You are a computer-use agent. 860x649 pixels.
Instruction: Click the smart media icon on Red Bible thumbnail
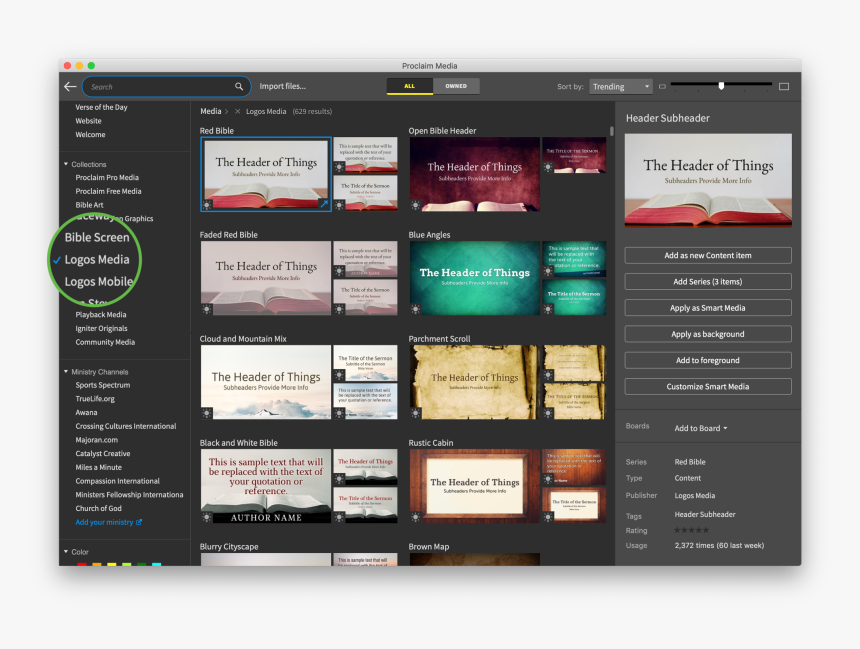pos(207,204)
